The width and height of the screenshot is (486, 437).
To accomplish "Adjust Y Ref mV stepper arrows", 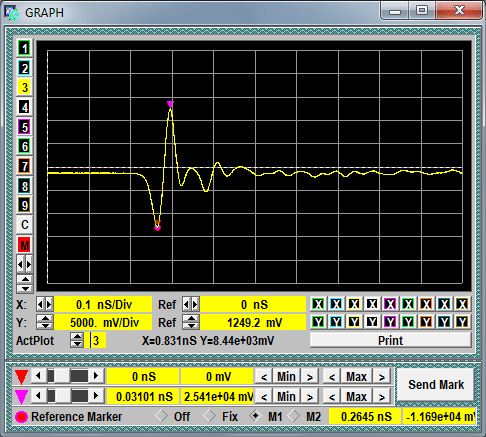I will pos(191,322).
